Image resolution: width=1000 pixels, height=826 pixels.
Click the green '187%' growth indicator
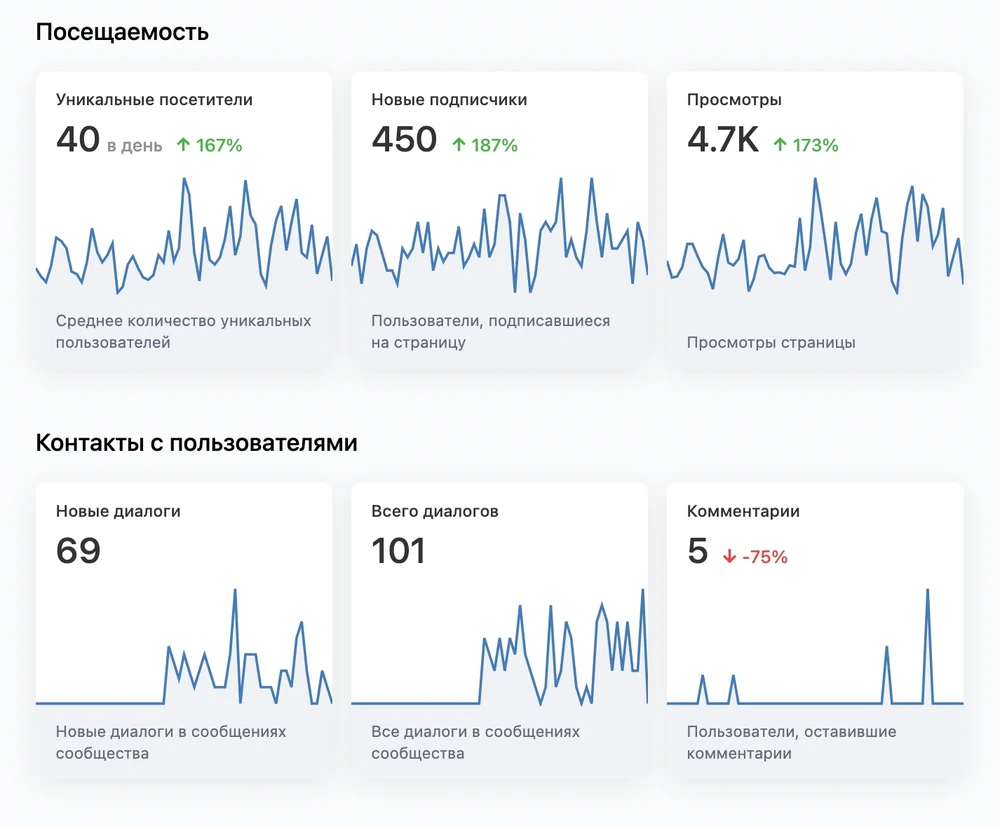point(485,145)
